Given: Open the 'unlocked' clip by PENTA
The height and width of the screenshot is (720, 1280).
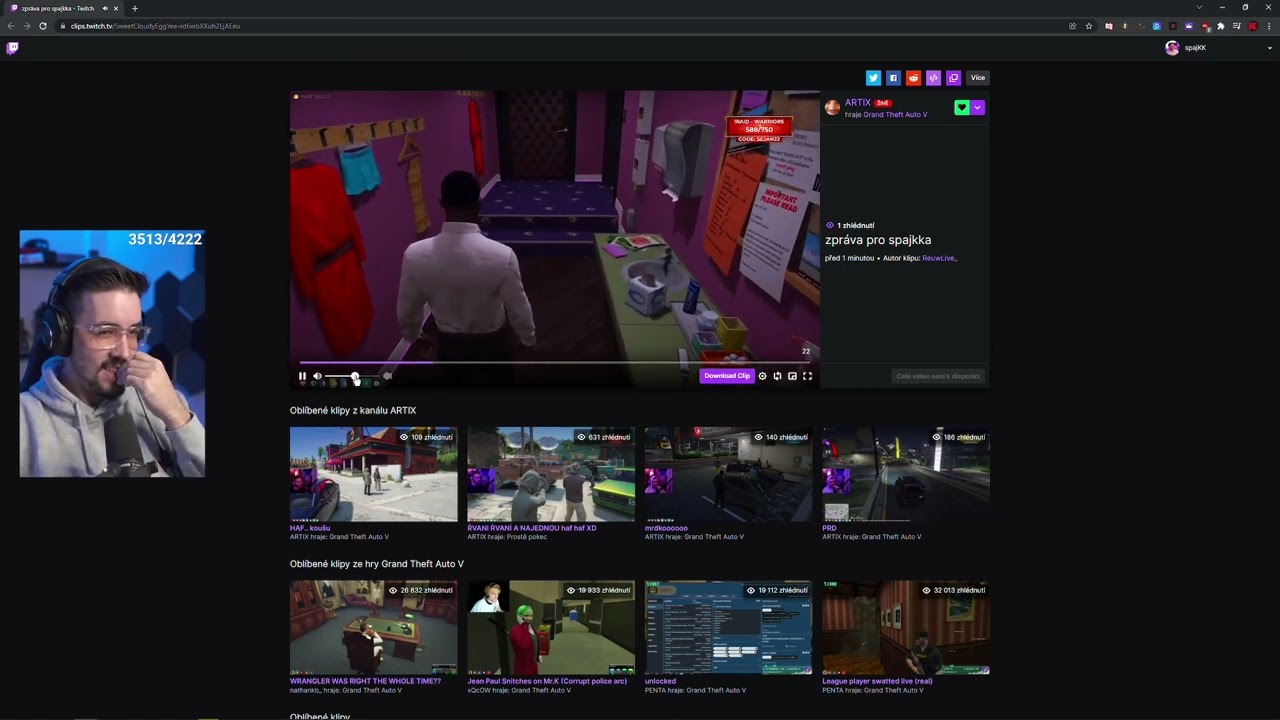Looking at the screenshot, I should point(728,627).
